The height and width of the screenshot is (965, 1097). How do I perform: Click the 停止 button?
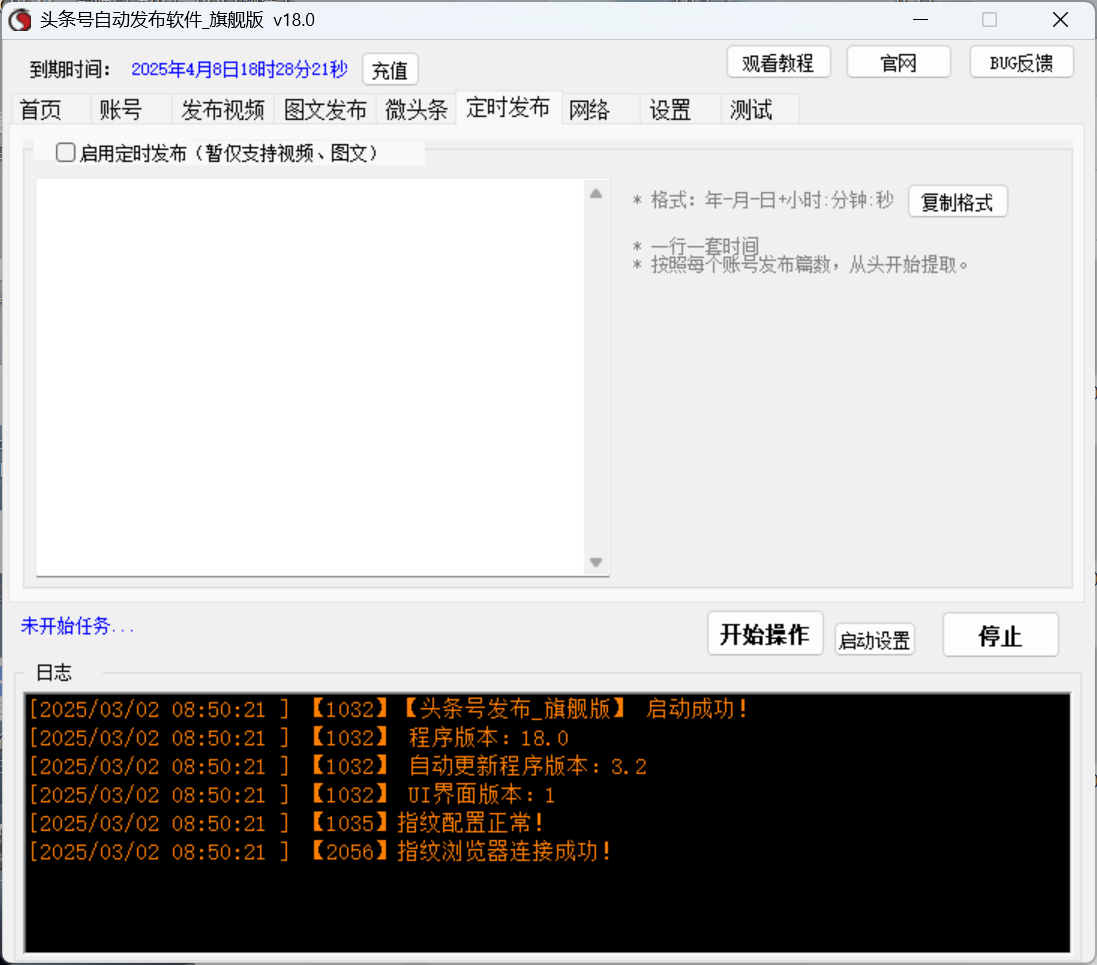coord(1000,635)
